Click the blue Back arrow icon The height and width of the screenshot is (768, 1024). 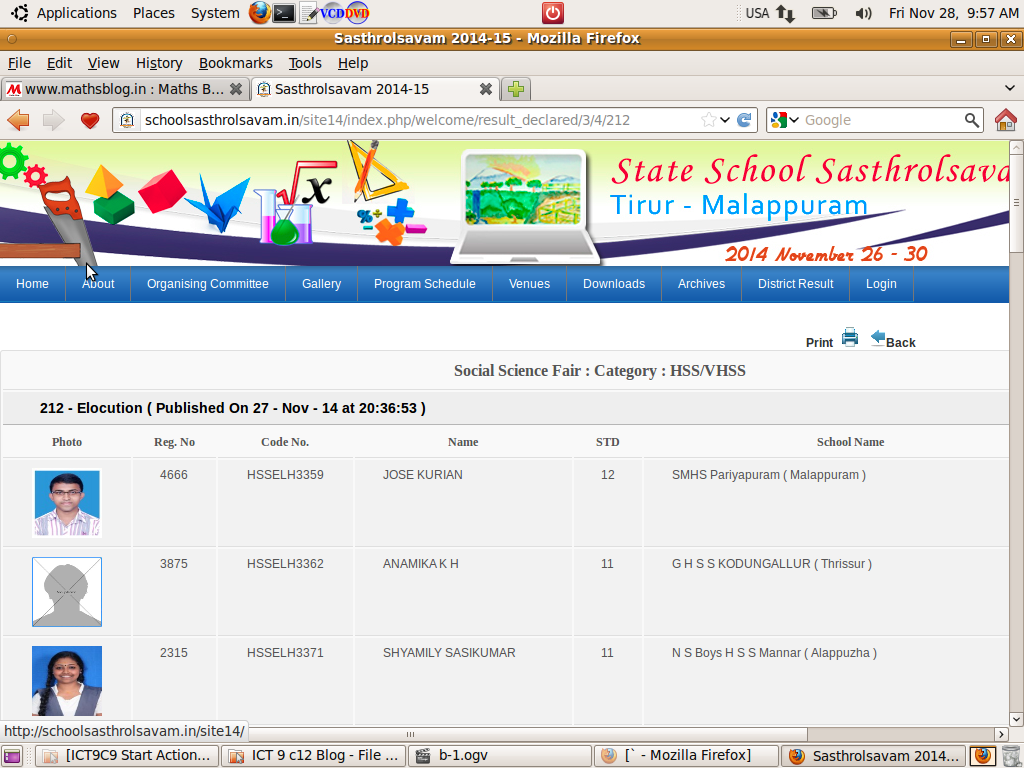(878, 338)
